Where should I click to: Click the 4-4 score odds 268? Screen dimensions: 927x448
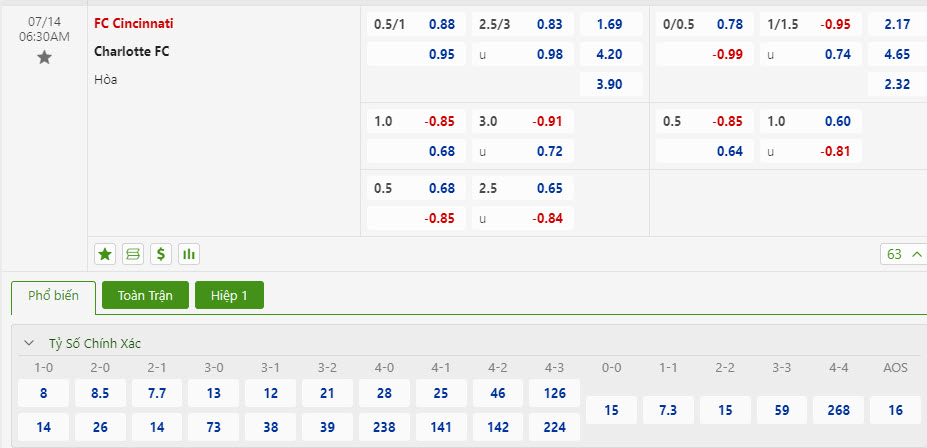coord(838,410)
